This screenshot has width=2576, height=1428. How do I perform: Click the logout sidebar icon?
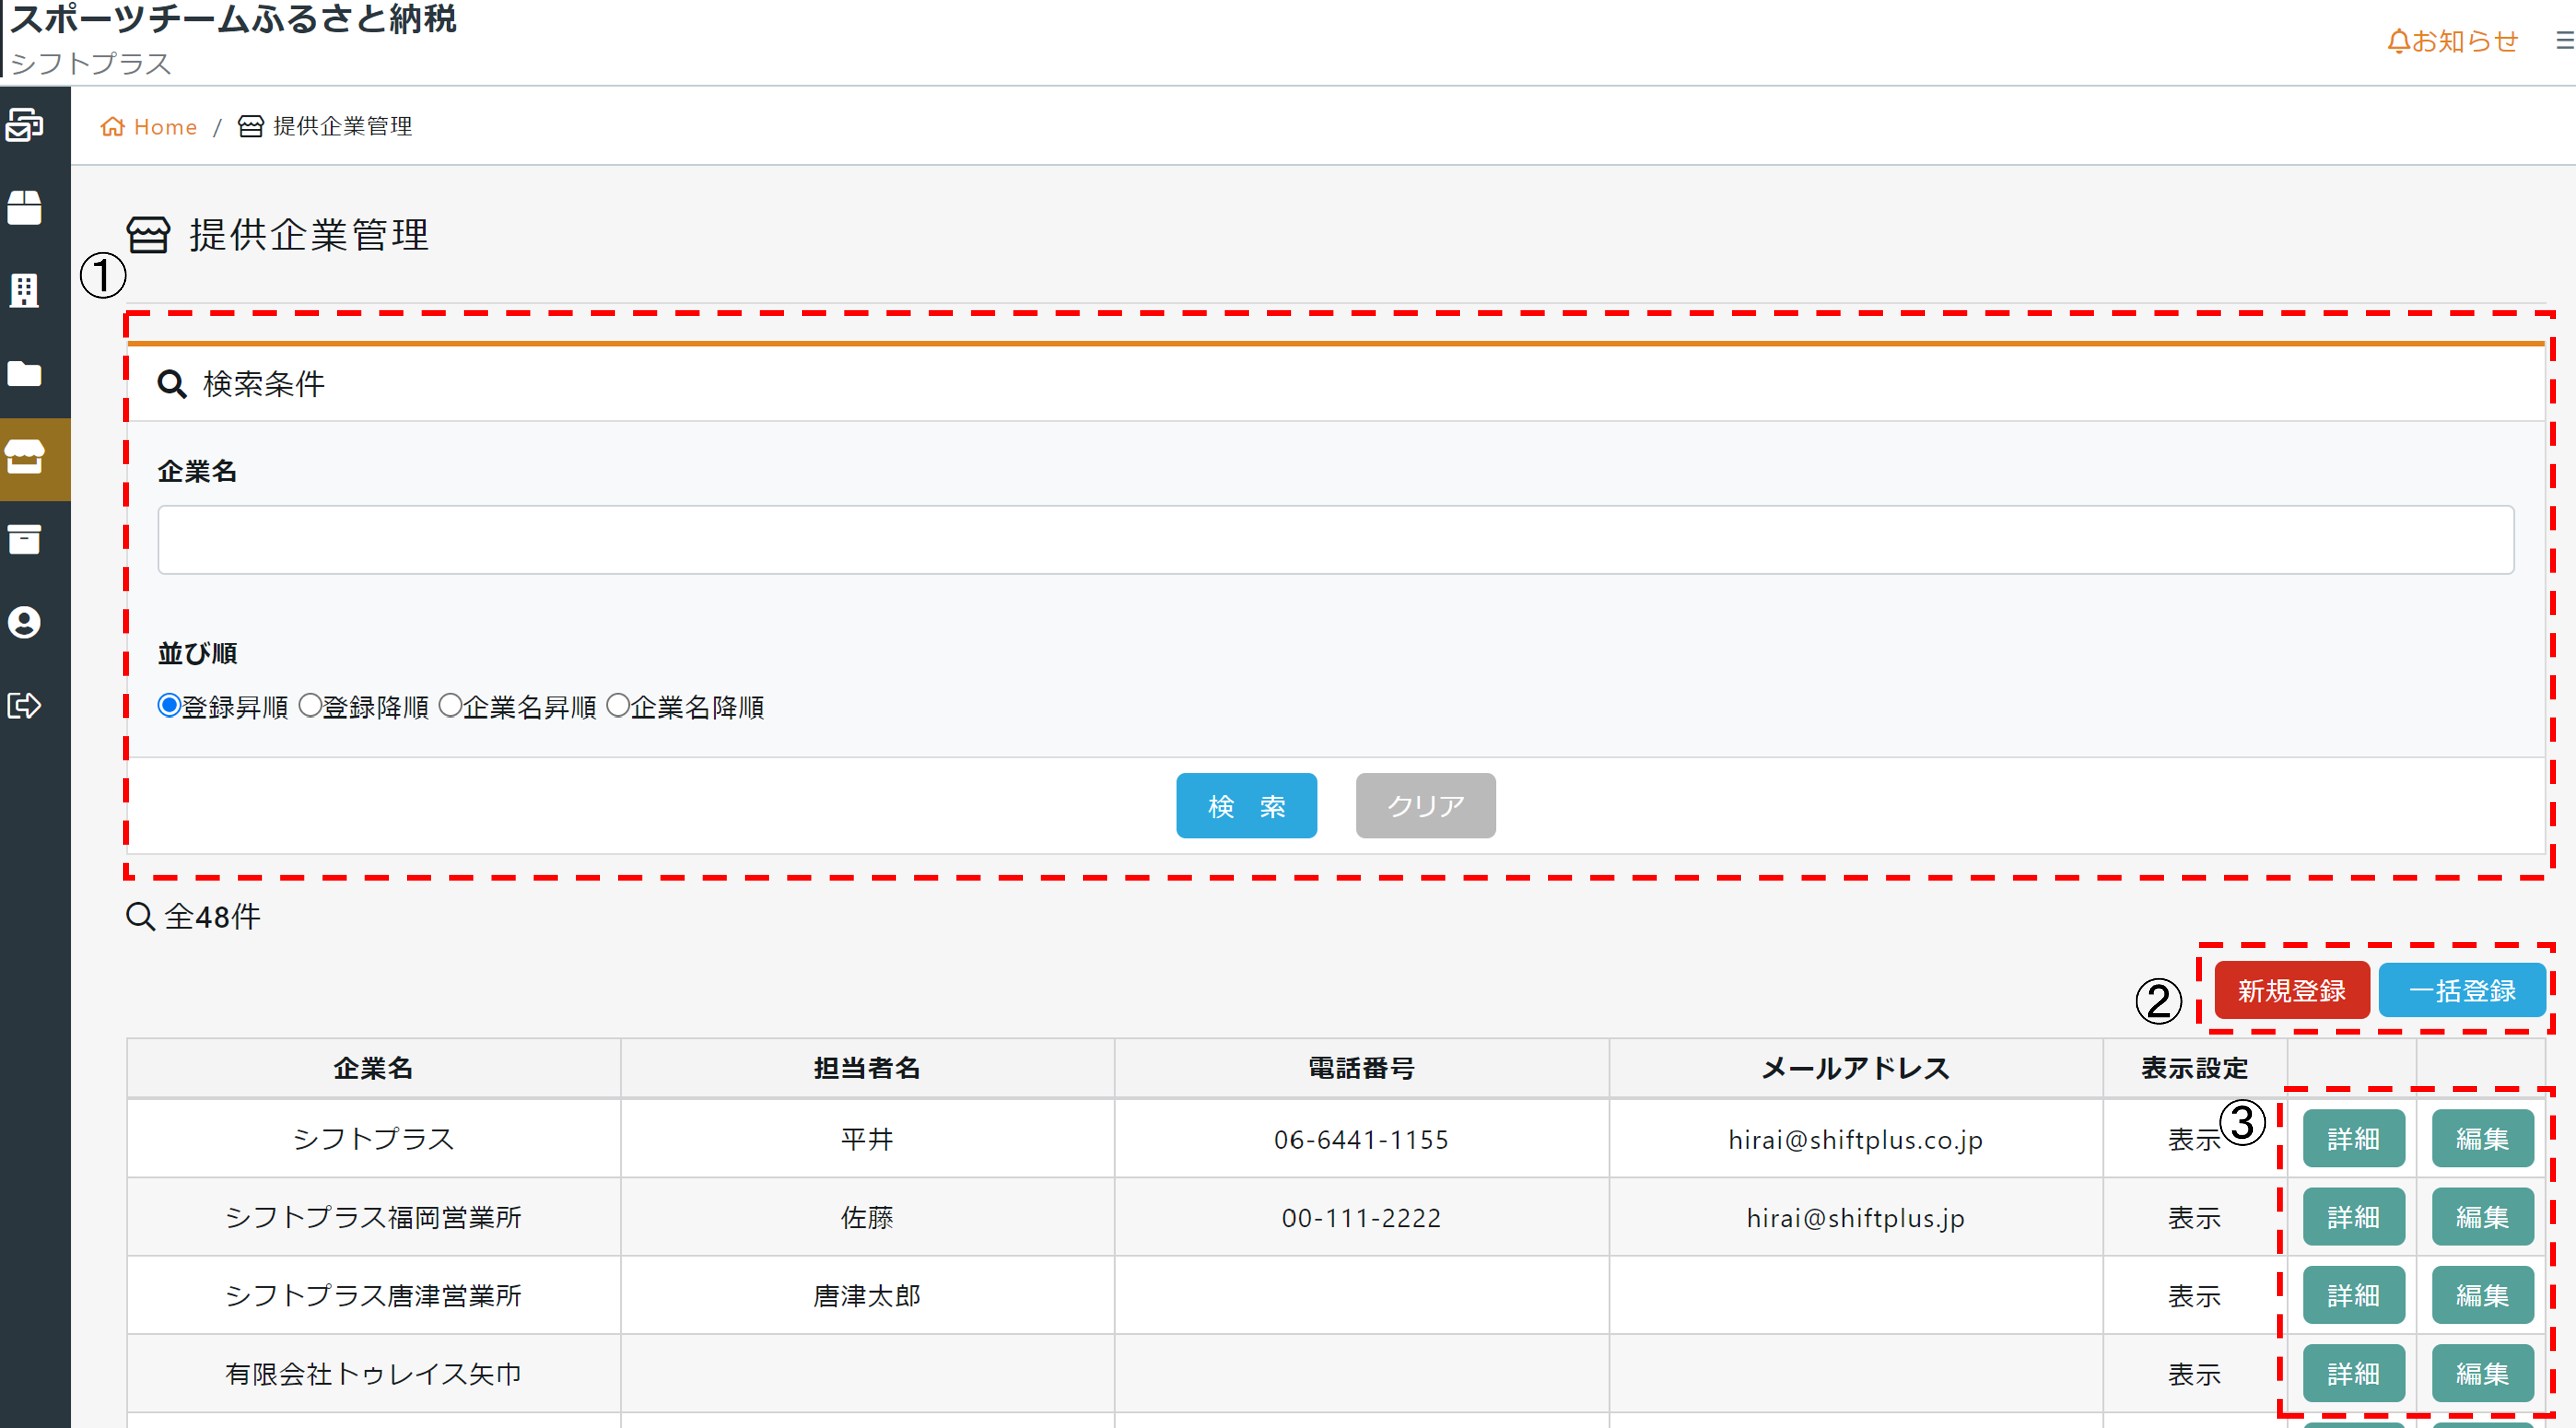(x=24, y=705)
